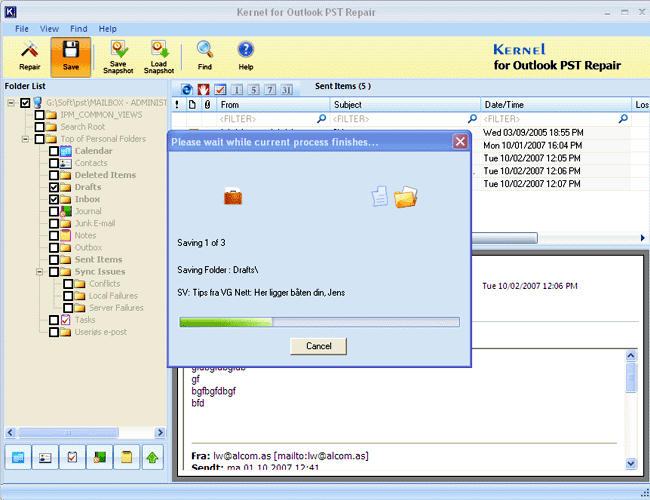Click the tasks shortcut icon at bottom
The height and width of the screenshot is (500, 650).
72,457
